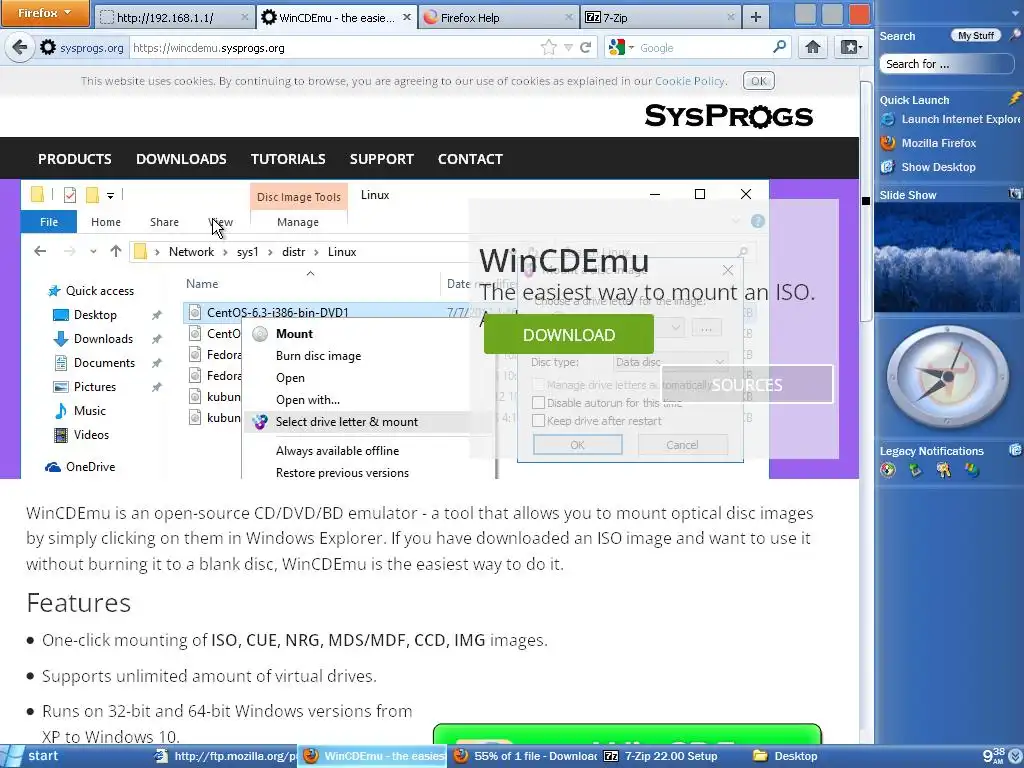
Task: Go back with the browser Back arrow
Action: pyautogui.click(x=20, y=48)
